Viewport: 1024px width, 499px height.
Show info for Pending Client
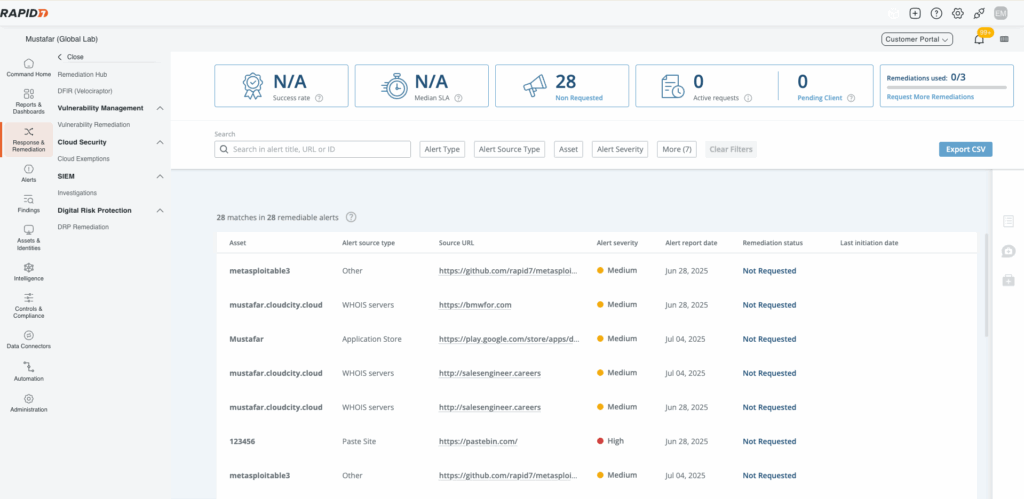851,98
